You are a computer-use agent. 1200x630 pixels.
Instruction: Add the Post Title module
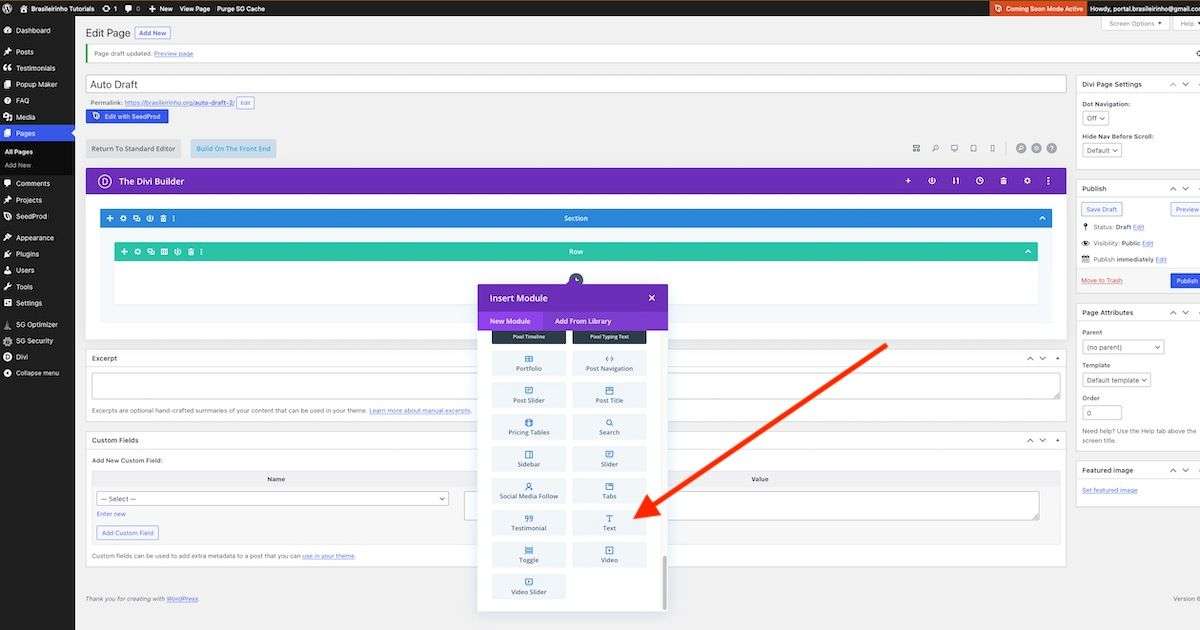(x=609, y=394)
